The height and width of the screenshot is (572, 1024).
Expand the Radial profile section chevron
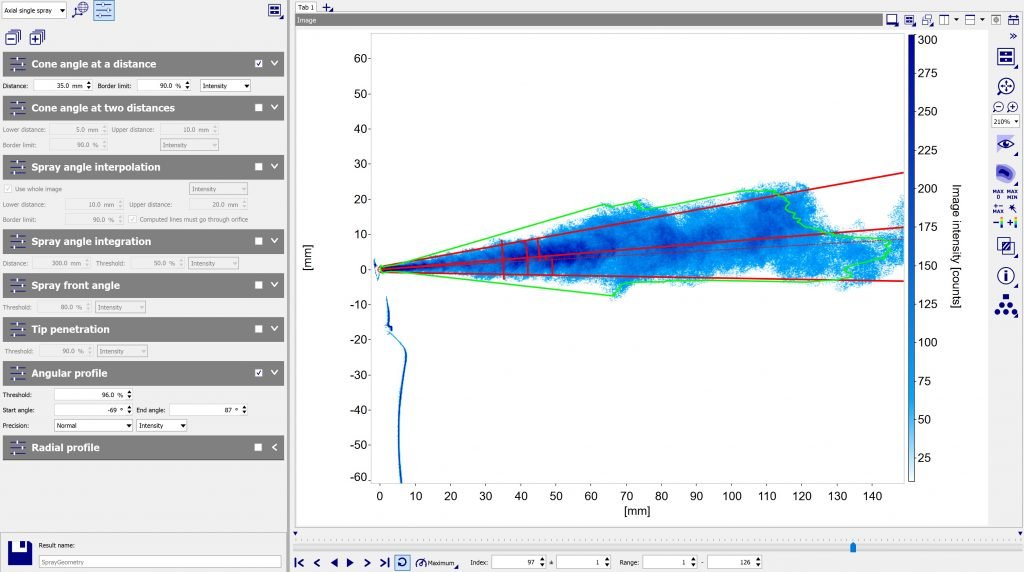tap(275, 448)
